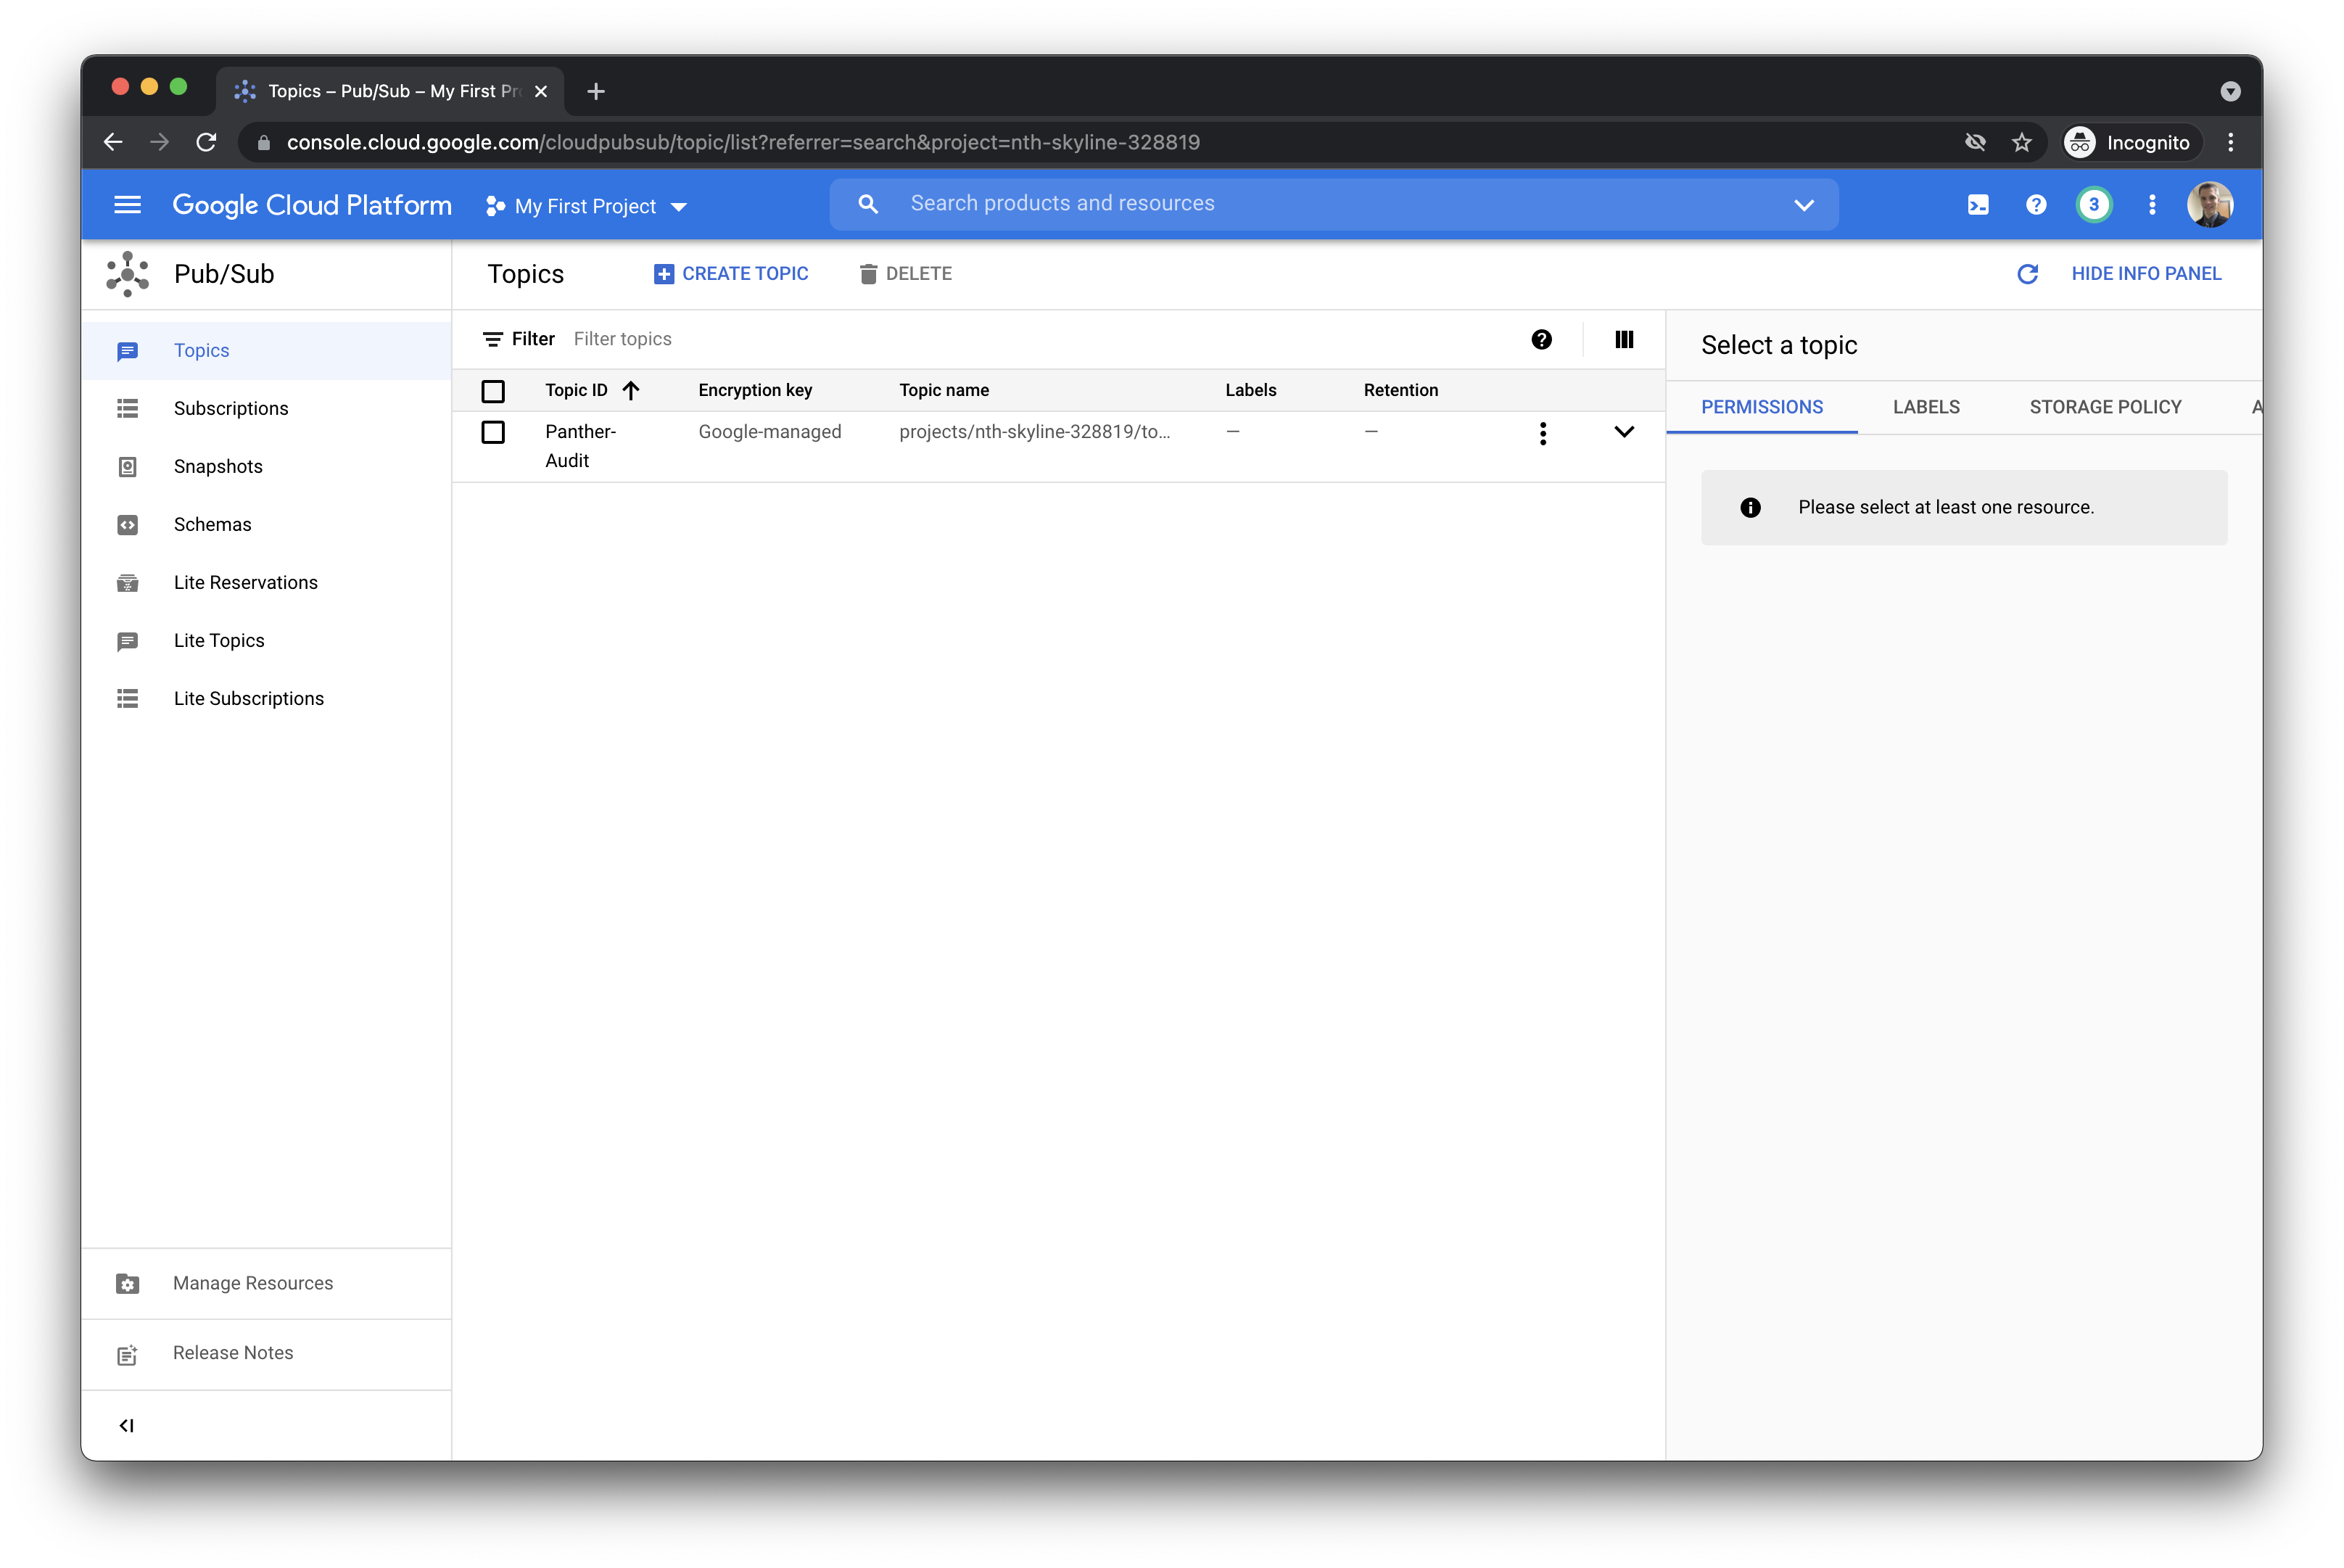The width and height of the screenshot is (2344, 1568).
Task: Activate the Cloud Shell terminal icon
Action: (x=1978, y=204)
